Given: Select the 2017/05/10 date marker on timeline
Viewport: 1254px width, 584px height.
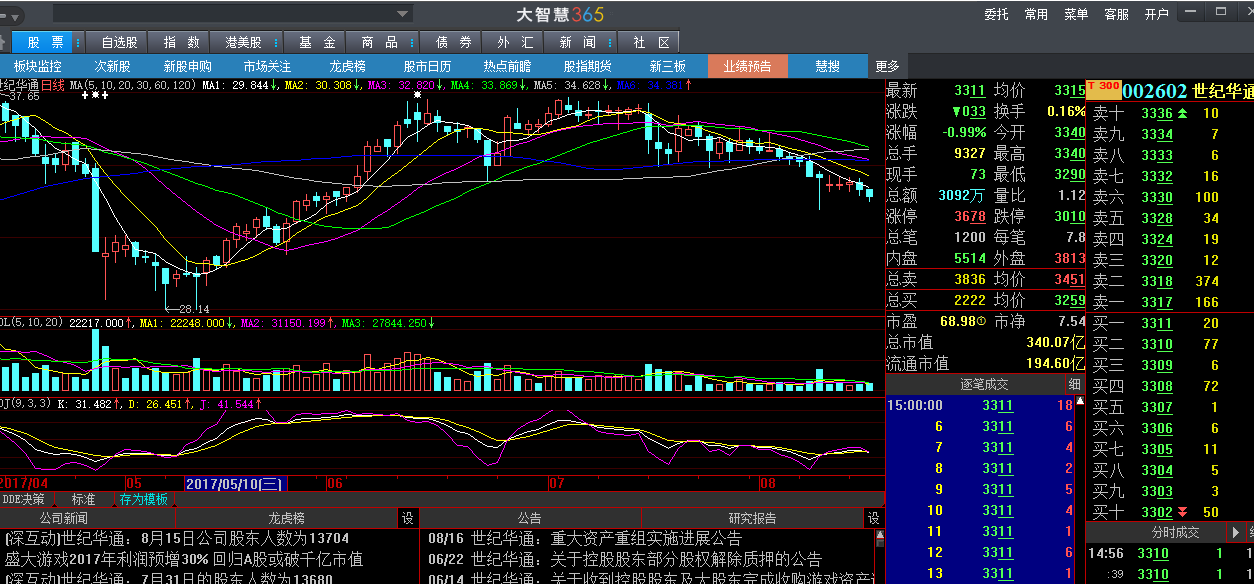Looking at the screenshot, I should (236, 483).
